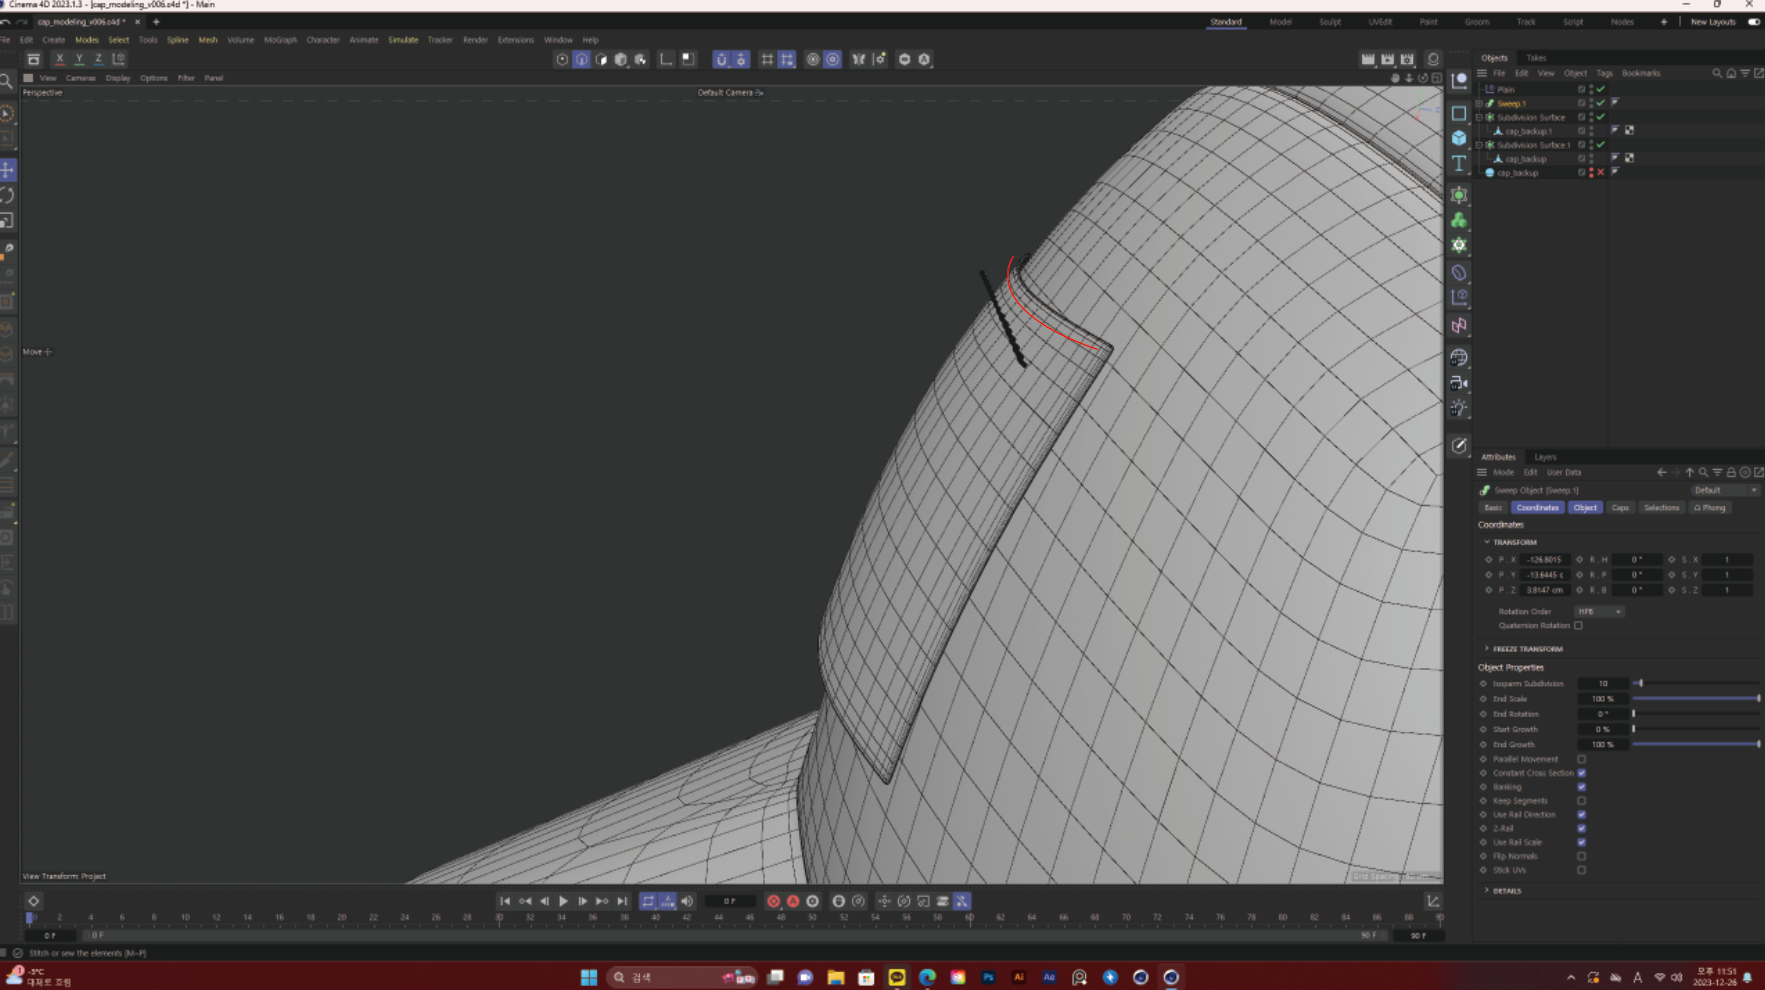
Task: Click the Axis mode L-shaped icon
Action: (667, 59)
